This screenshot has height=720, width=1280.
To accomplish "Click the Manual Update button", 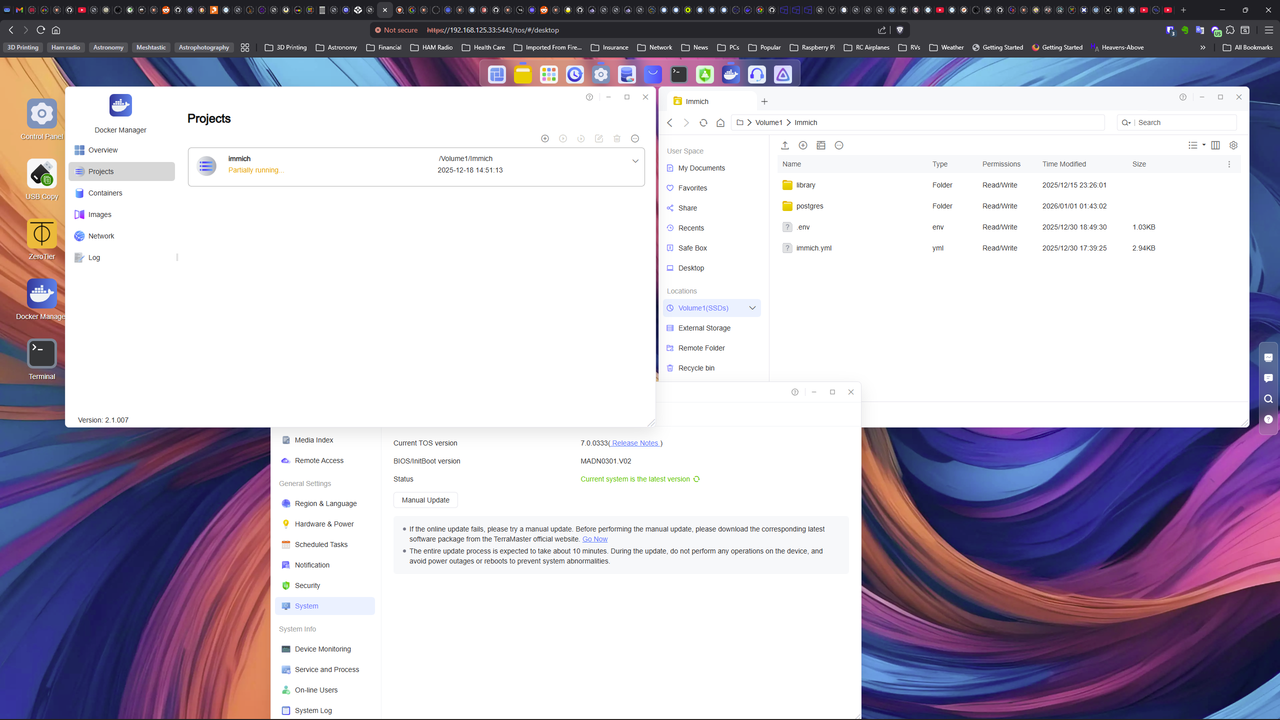I will 426,500.
